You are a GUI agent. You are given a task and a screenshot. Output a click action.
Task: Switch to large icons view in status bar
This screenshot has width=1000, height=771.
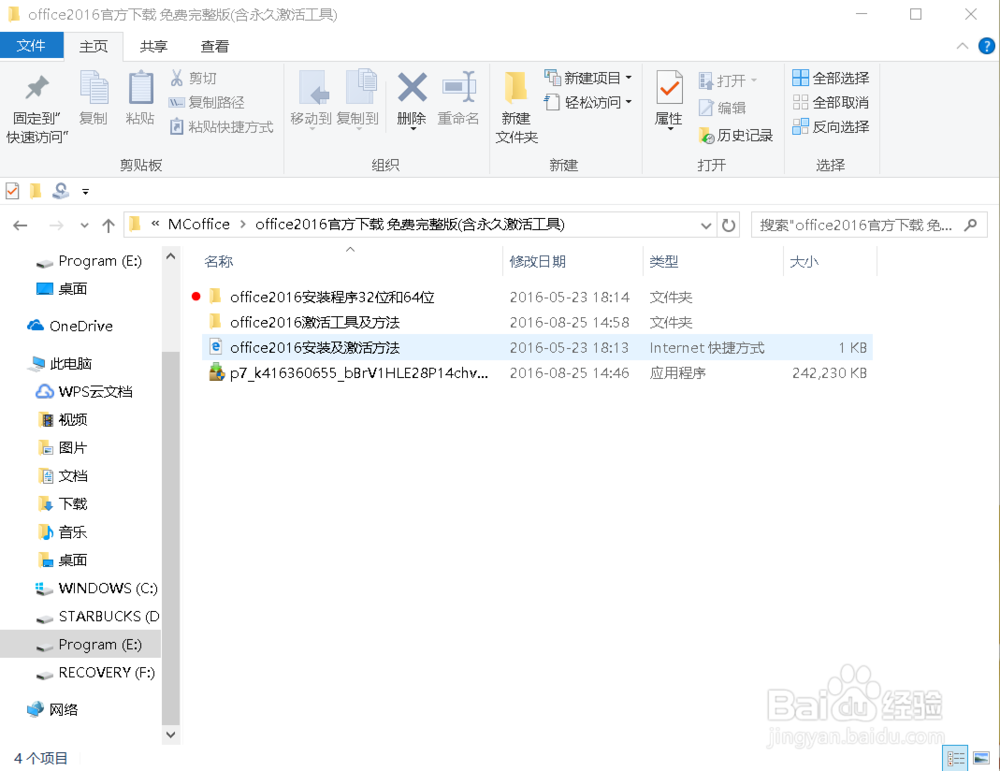(982, 758)
